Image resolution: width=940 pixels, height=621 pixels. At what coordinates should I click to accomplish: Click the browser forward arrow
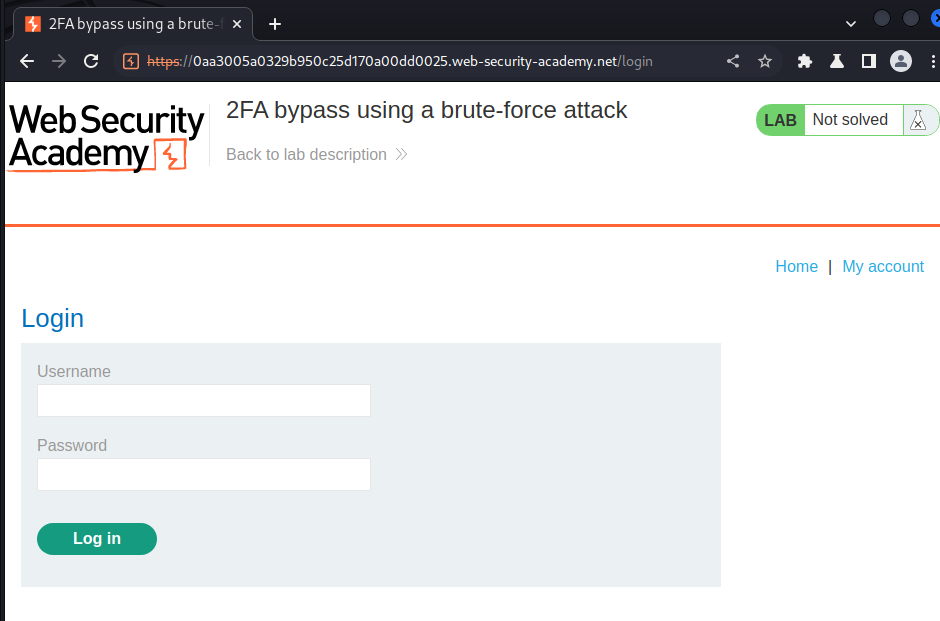[x=59, y=61]
